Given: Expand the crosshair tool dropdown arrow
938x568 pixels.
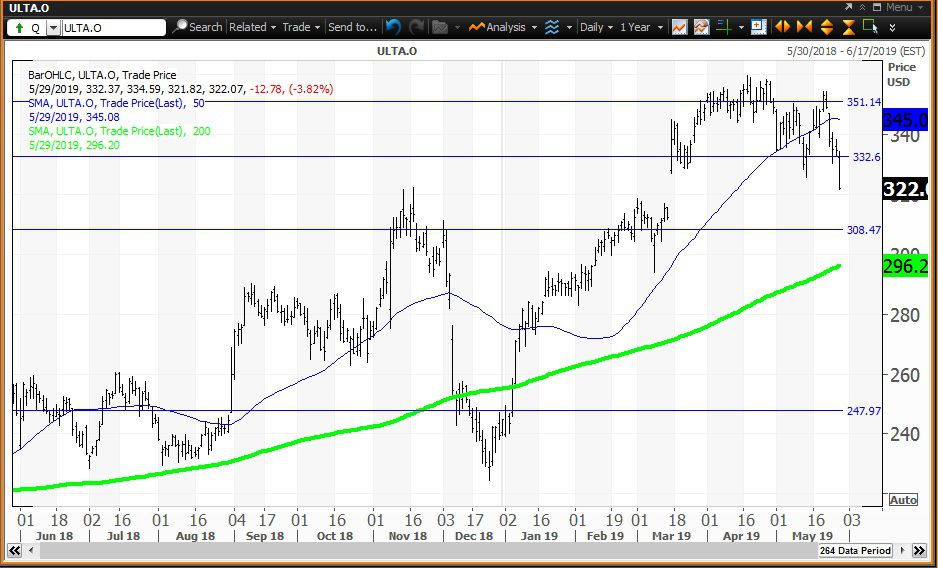Looking at the screenshot, I should click(741, 28).
